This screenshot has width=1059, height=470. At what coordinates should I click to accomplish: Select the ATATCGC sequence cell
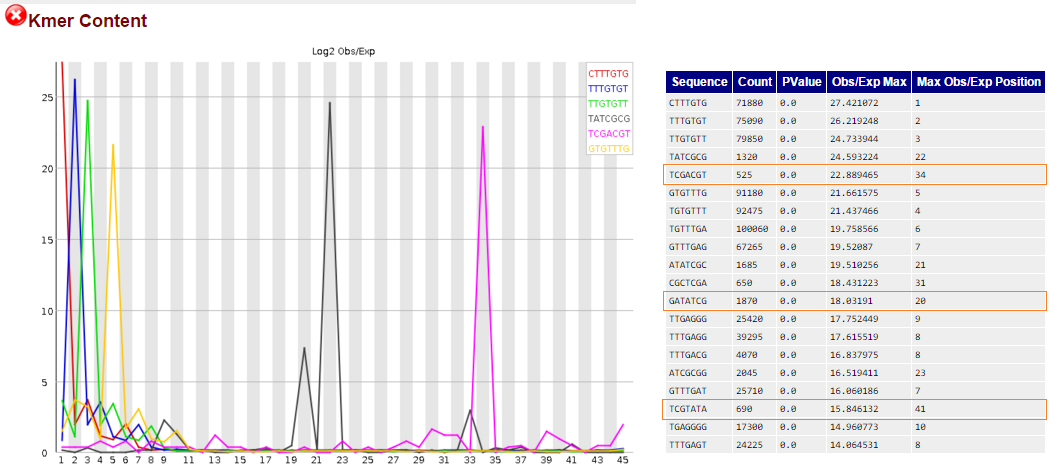point(699,264)
